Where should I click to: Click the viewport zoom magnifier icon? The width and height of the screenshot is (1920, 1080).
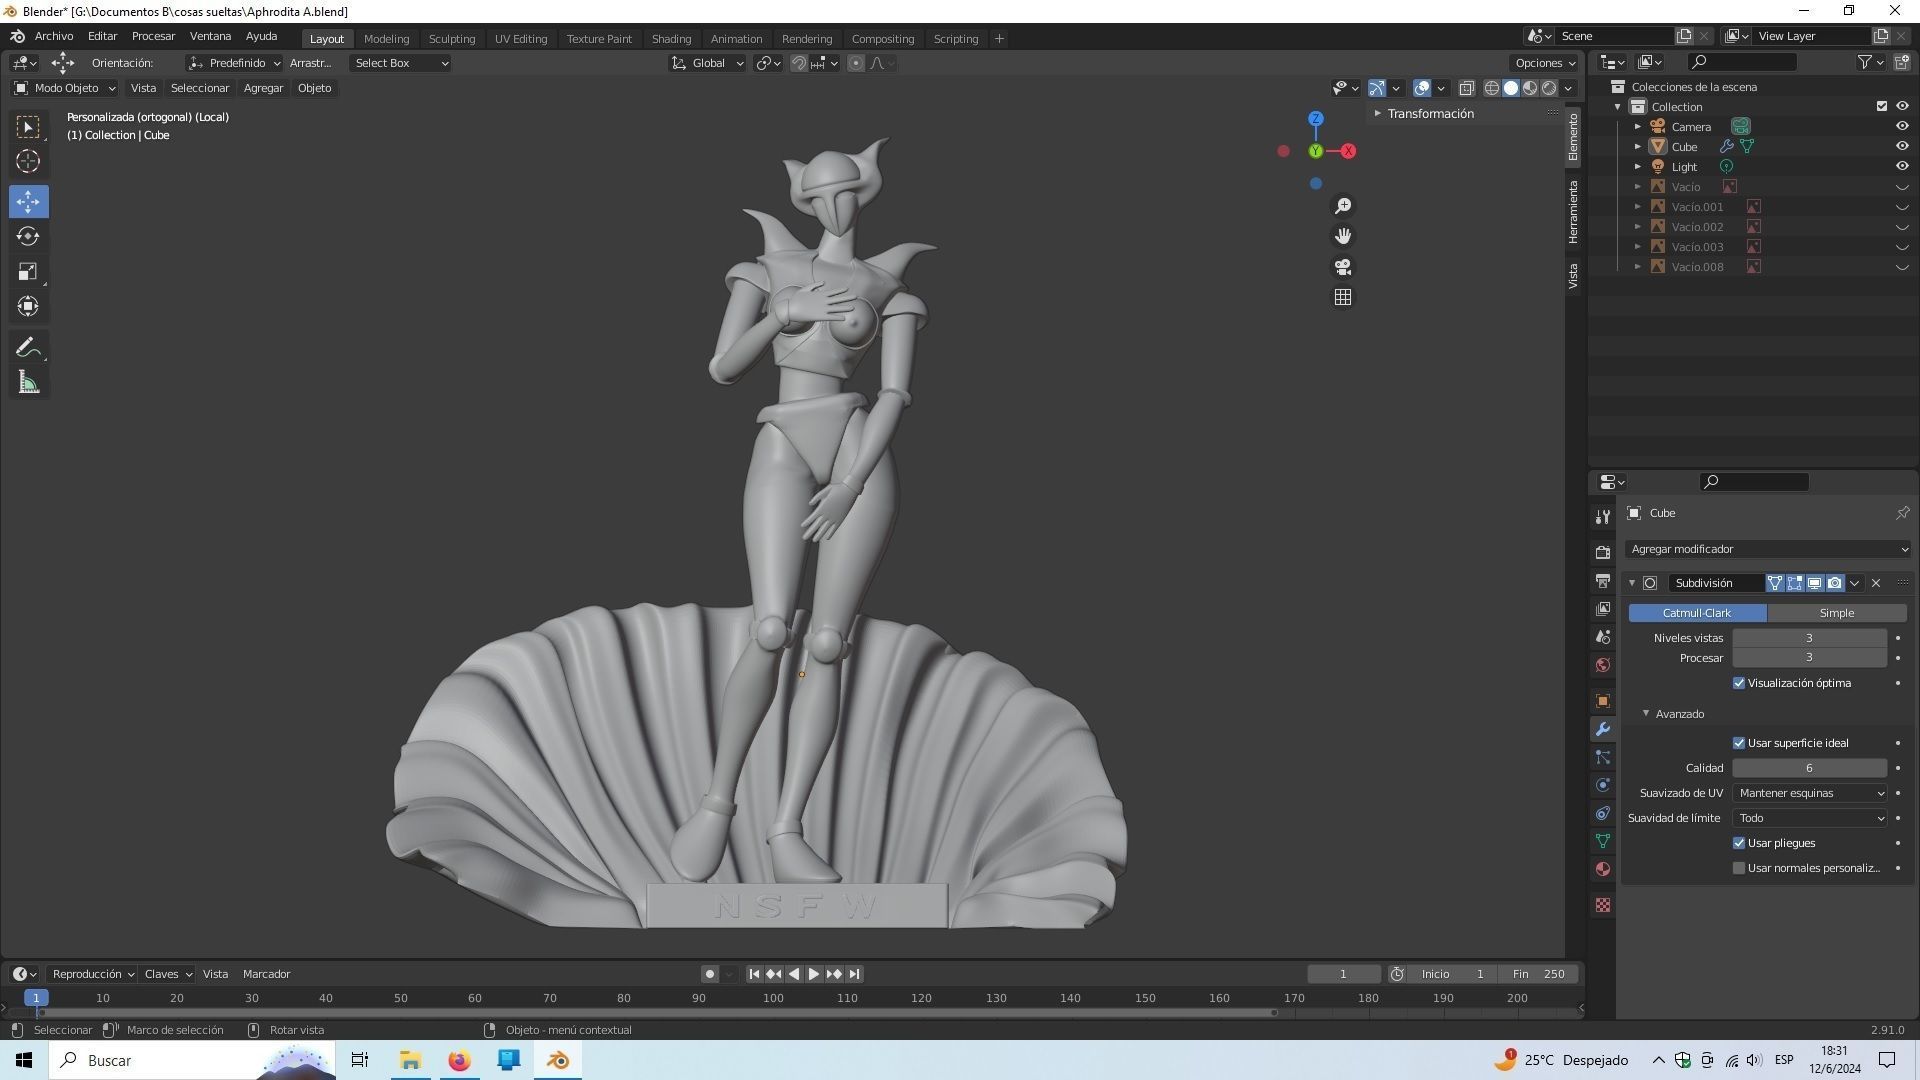[x=1343, y=206]
